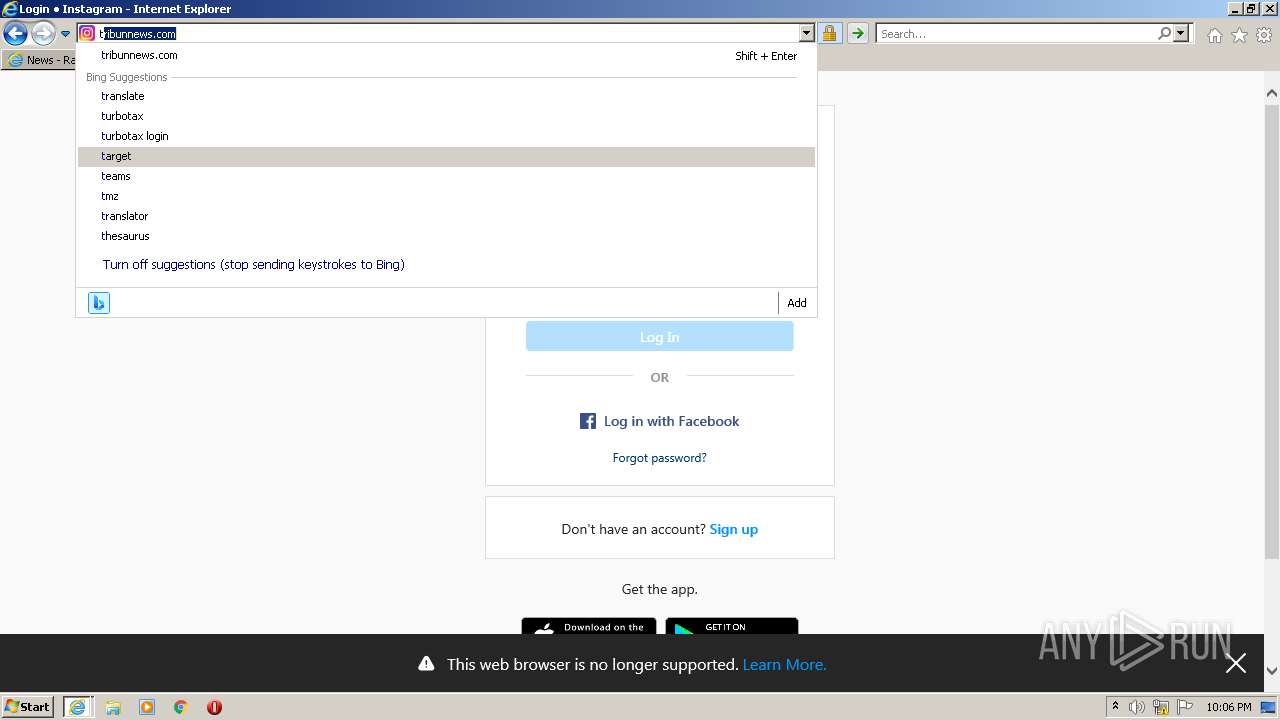Click the Add search provider button
1280x720 pixels.
[x=797, y=303]
